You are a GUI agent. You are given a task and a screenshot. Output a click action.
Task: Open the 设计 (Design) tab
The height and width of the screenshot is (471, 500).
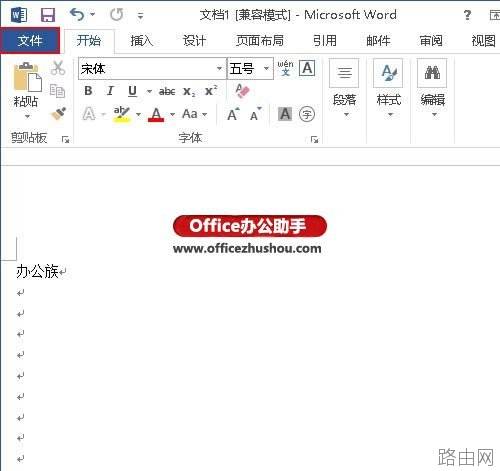coord(194,41)
